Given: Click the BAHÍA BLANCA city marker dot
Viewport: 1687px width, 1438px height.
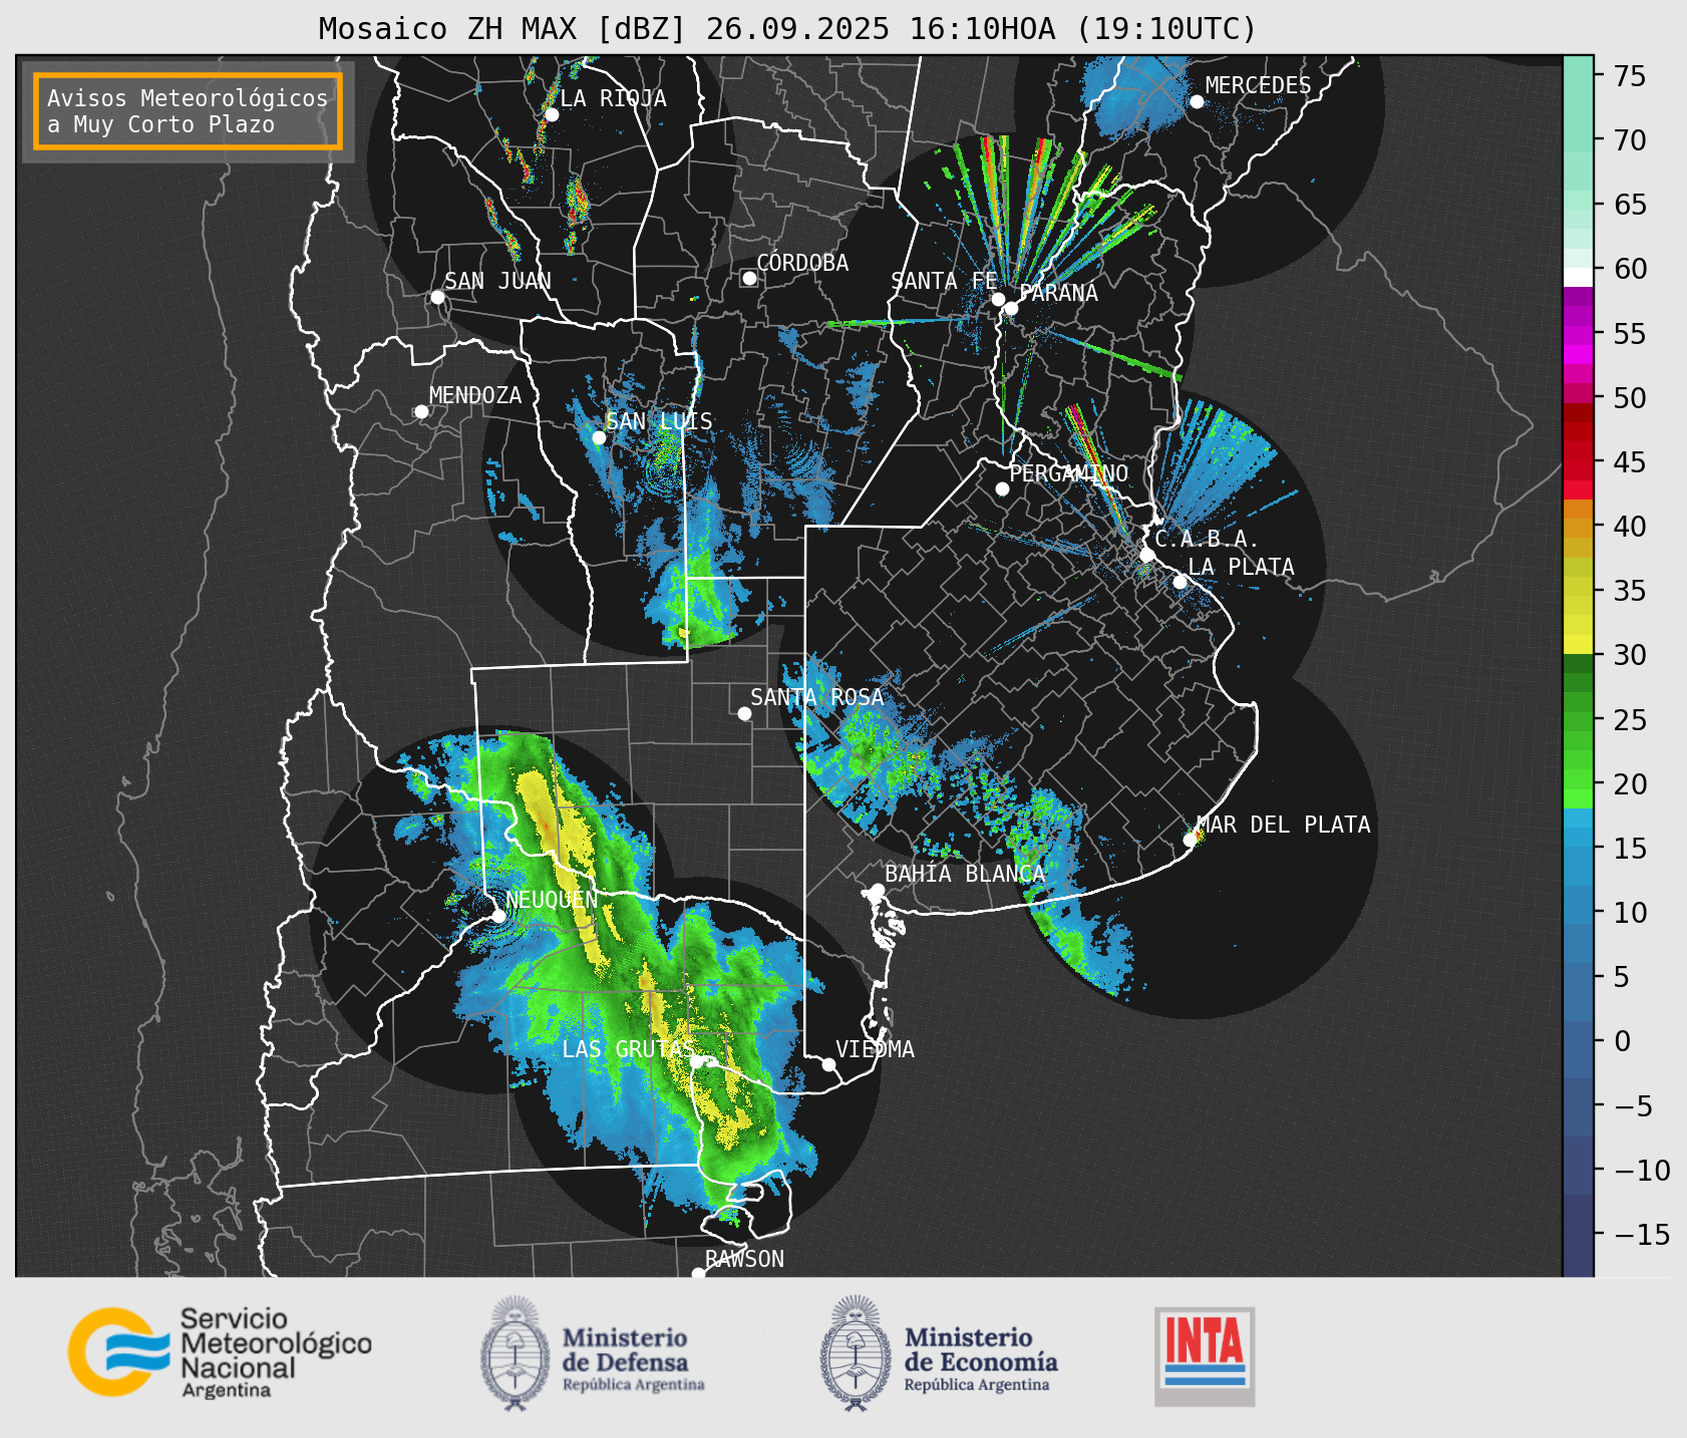Looking at the screenshot, I should [x=877, y=890].
